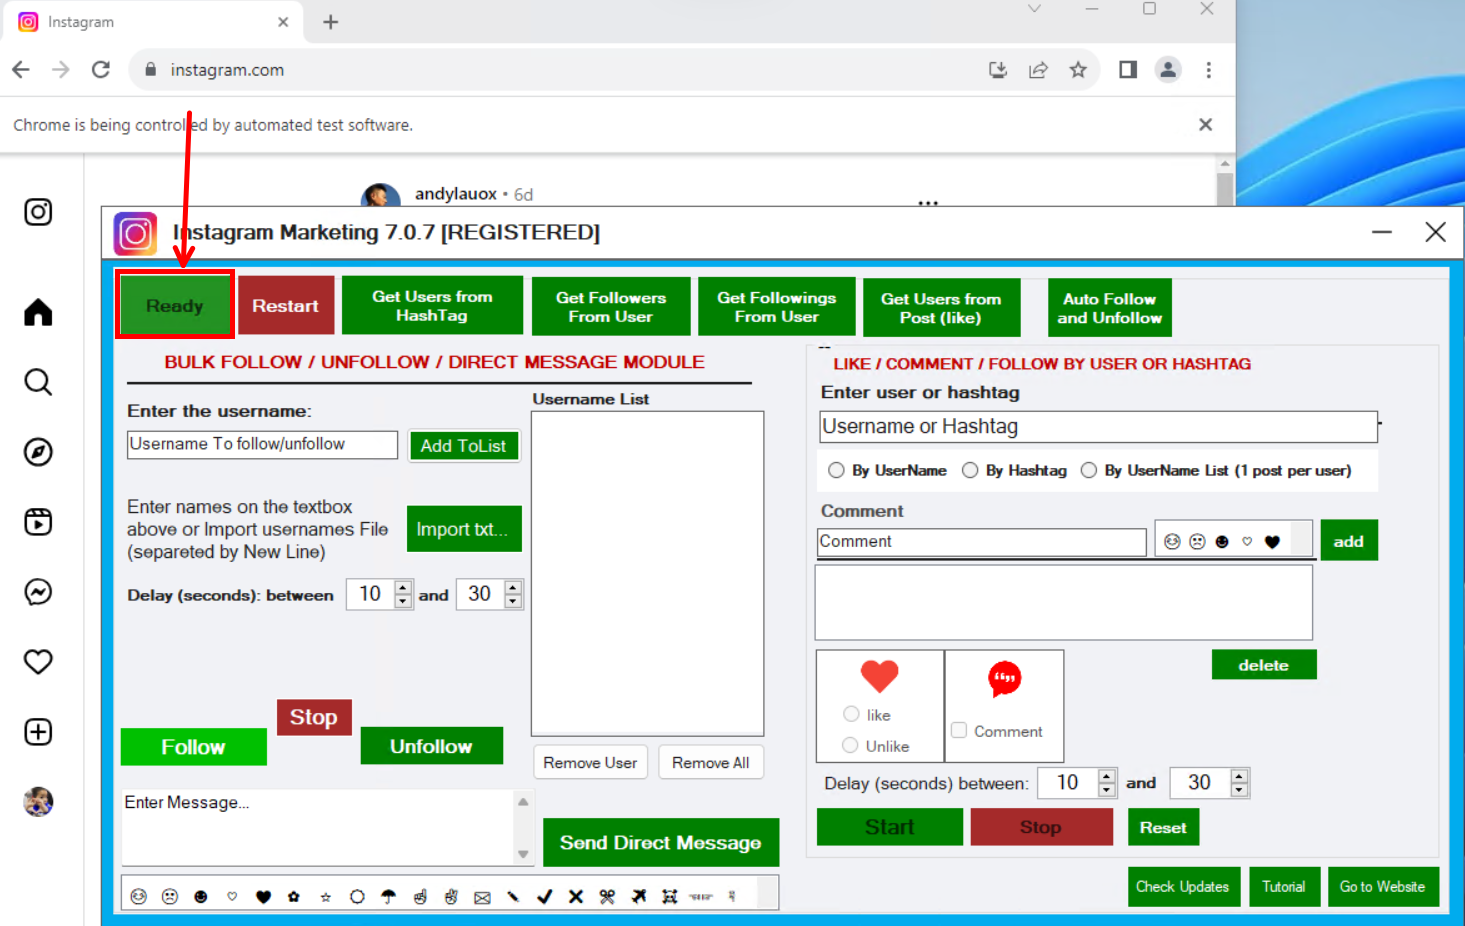The image size is (1465, 926).
Task: Decrease the 30-second delay in the like module
Action: (1239, 790)
